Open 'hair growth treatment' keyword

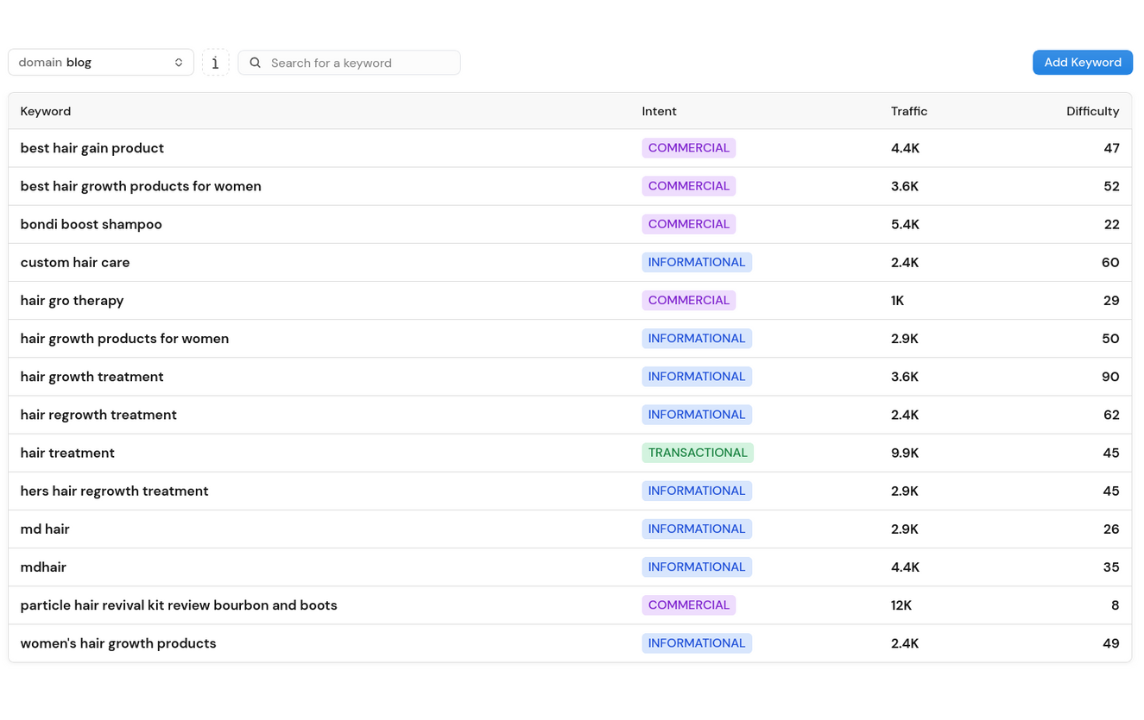(x=92, y=376)
